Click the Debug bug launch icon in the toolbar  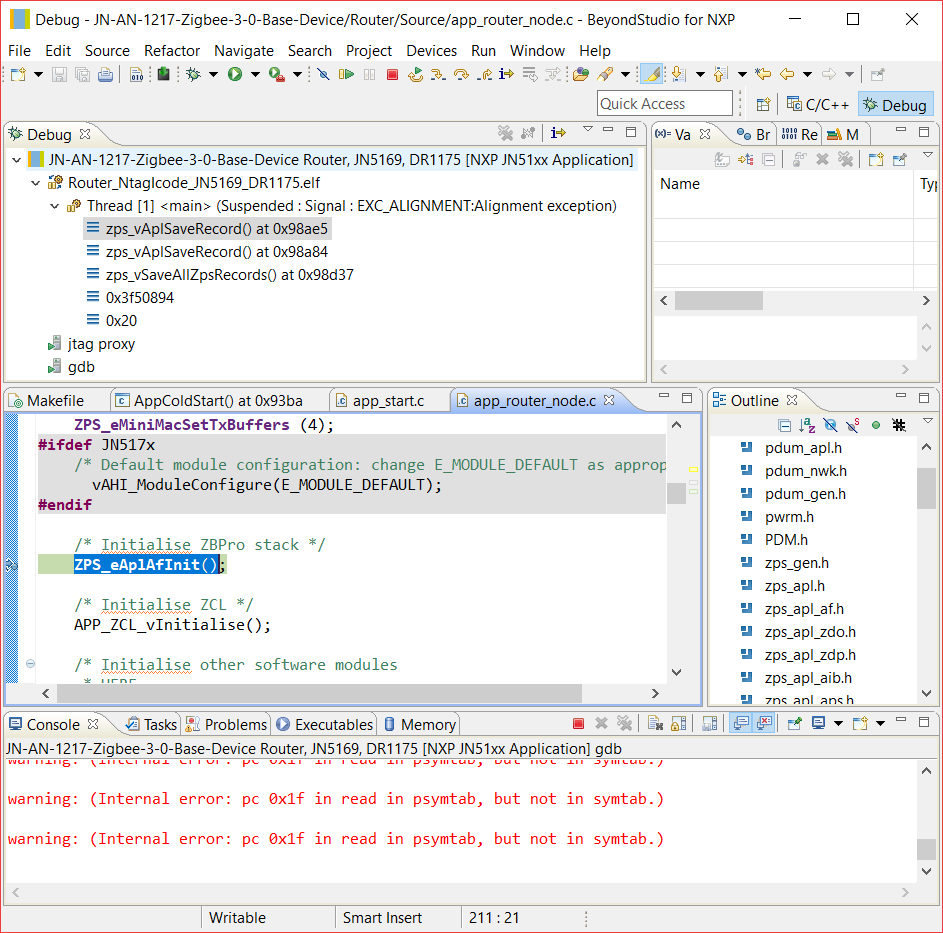point(193,75)
